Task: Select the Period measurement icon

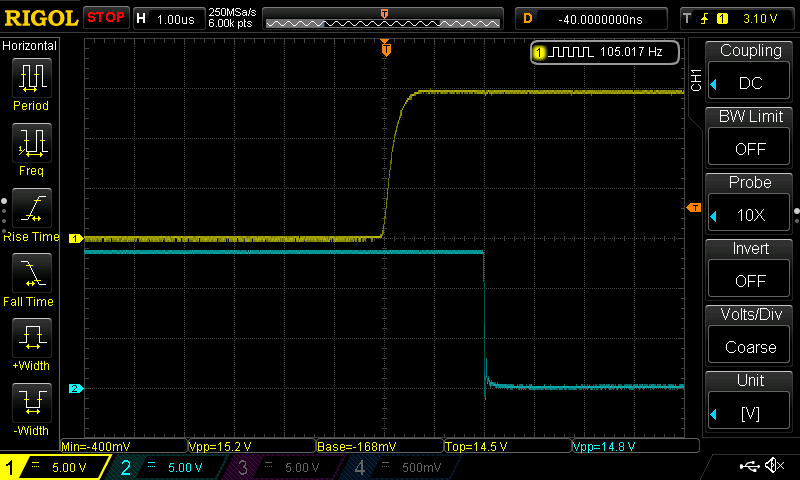Action: pyautogui.click(x=31, y=81)
